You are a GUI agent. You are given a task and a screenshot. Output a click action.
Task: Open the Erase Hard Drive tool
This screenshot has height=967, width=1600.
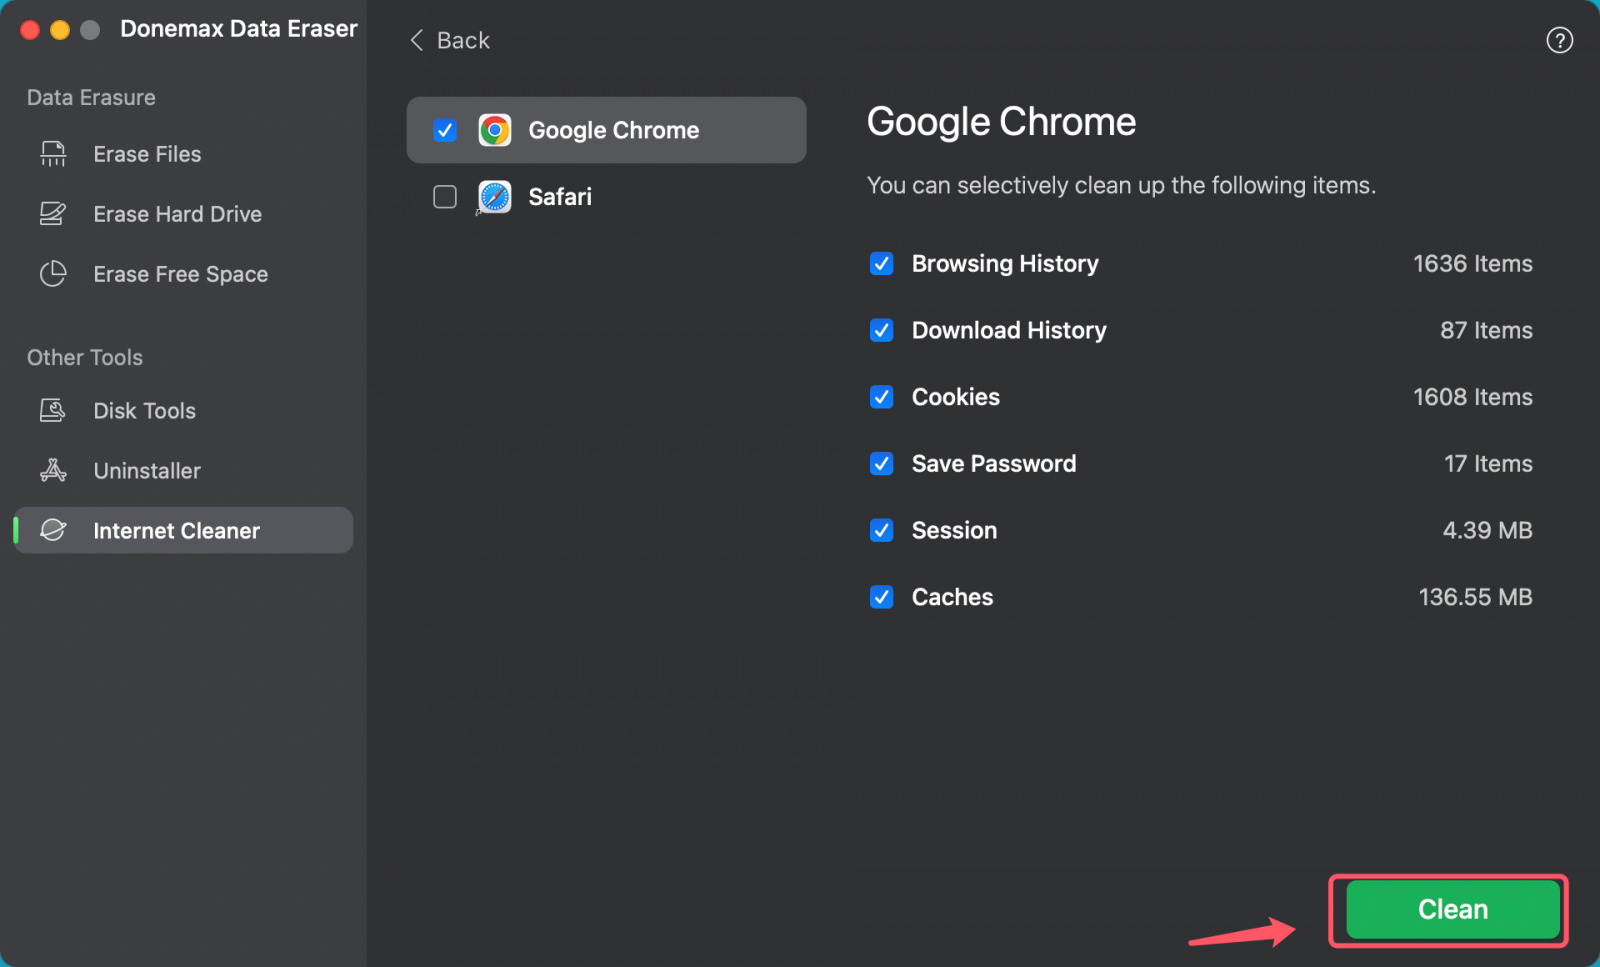(x=178, y=214)
